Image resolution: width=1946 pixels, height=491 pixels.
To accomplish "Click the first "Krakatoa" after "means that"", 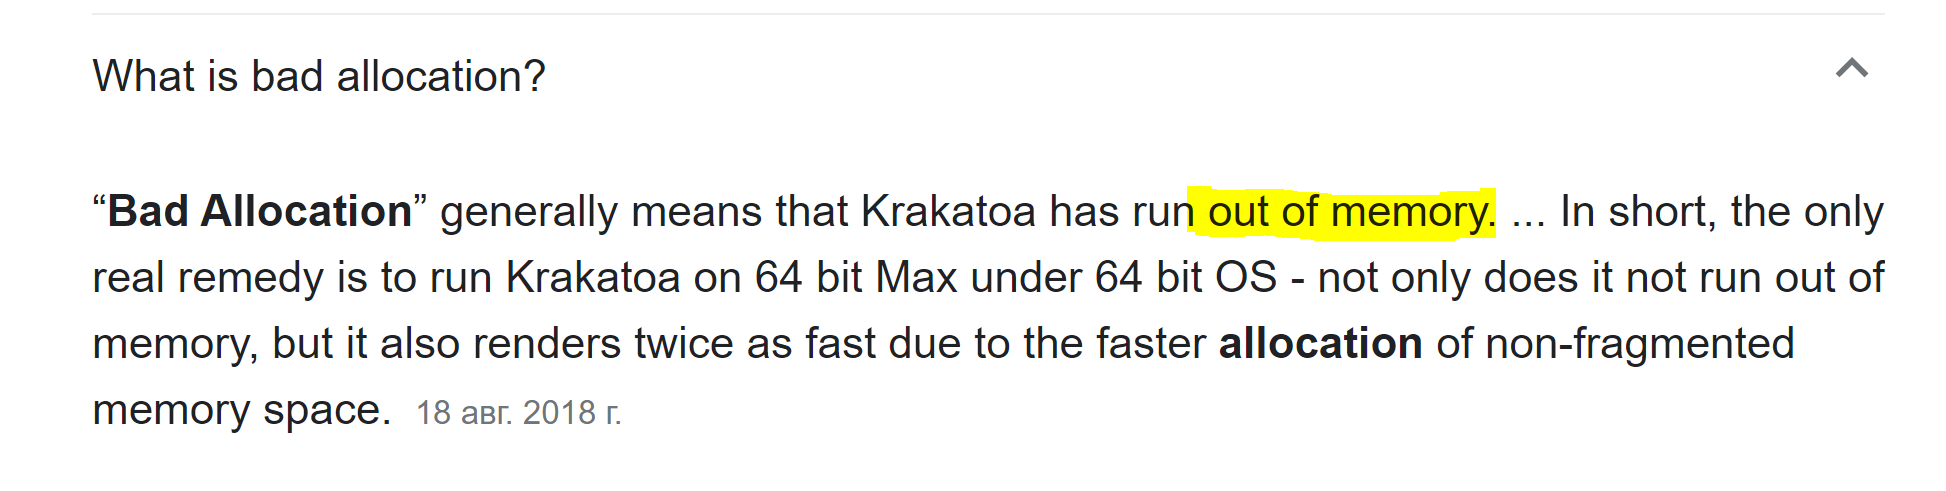I will coord(948,211).
